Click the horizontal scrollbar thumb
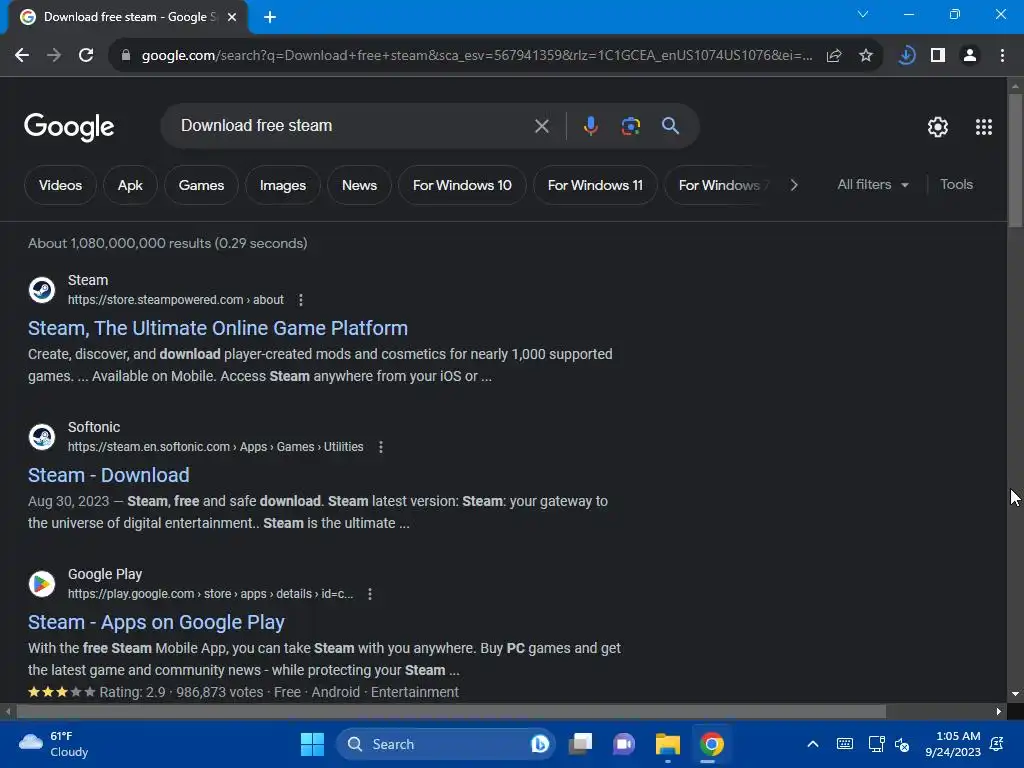 coord(451,711)
